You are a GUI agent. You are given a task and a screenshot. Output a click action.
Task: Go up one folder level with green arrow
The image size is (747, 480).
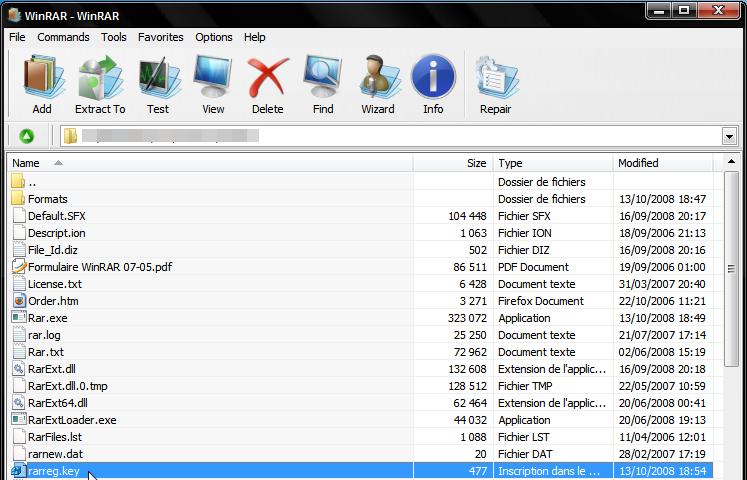pos(27,136)
